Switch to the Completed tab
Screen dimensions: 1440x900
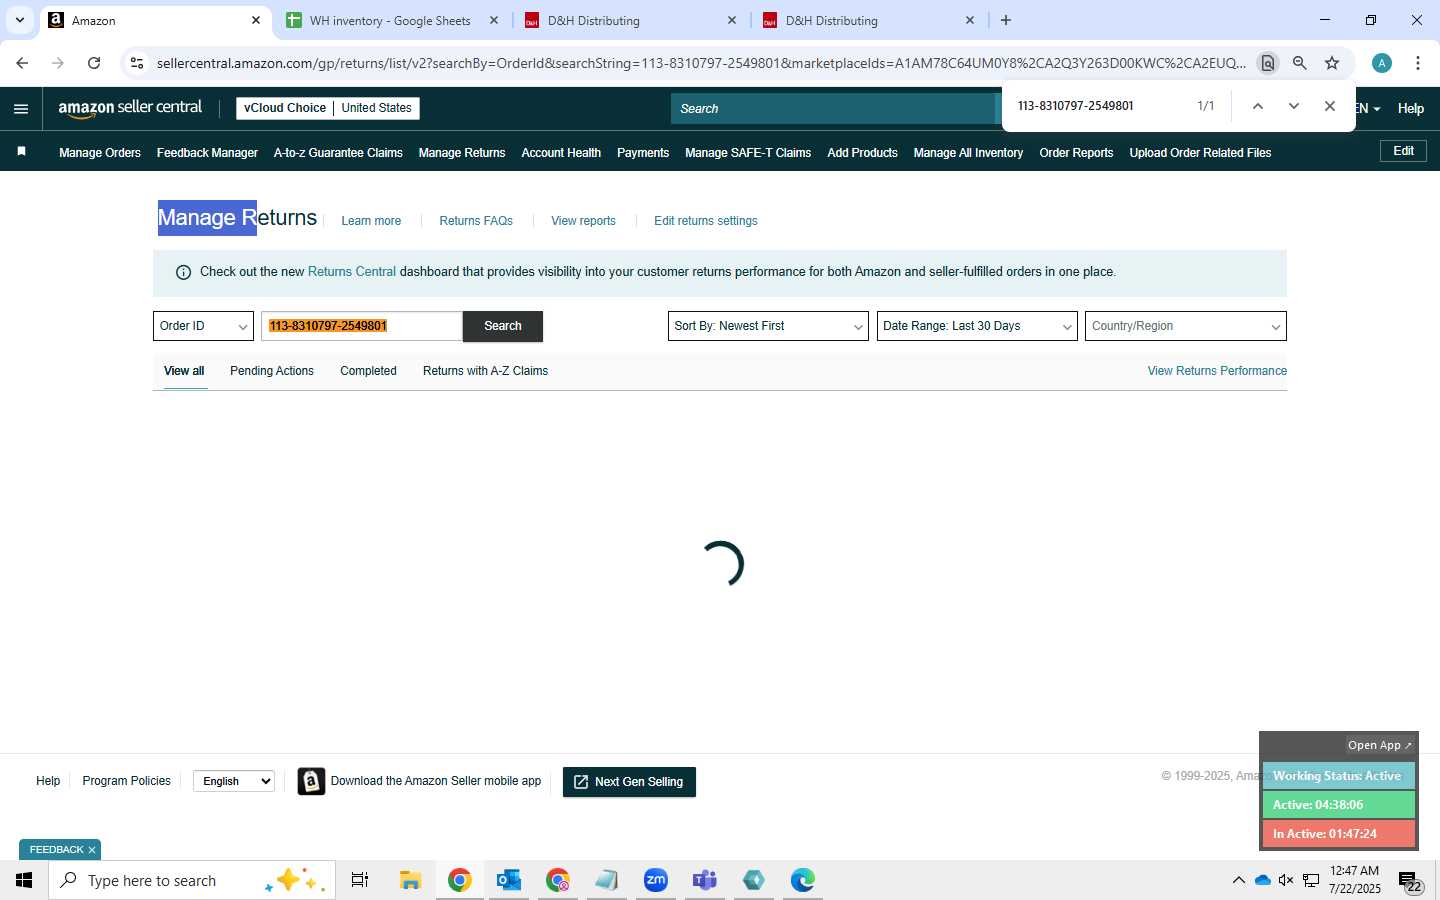click(x=368, y=371)
